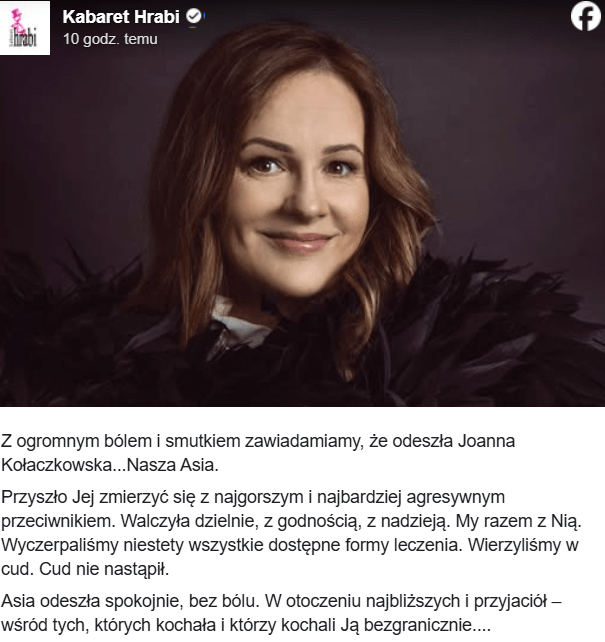
Task: Click the sentence "Cud nie nastąpił."
Action: pos(104,569)
